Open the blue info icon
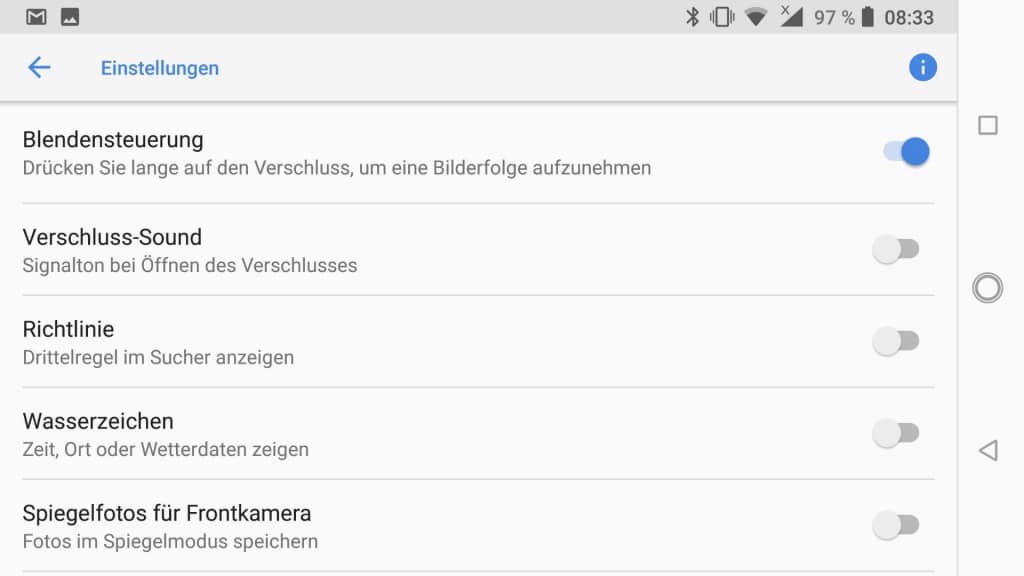Image resolution: width=1024 pixels, height=576 pixels. [x=922, y=68]
